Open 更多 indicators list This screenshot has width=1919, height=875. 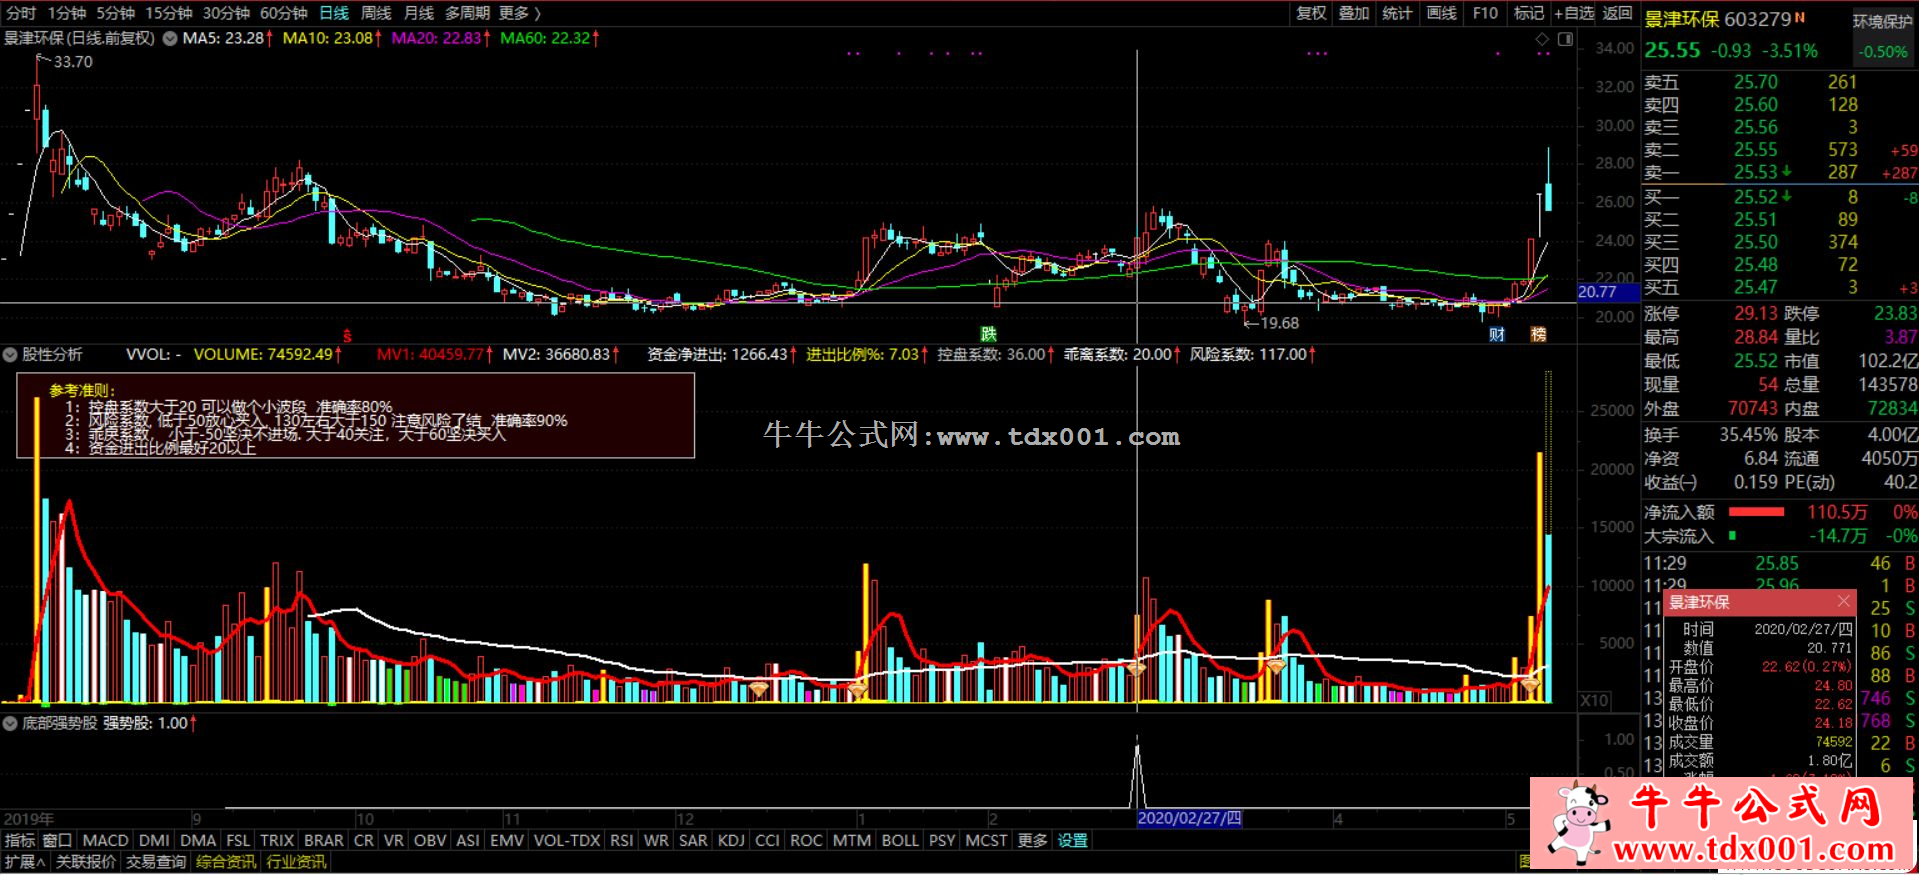(1033, 840)
